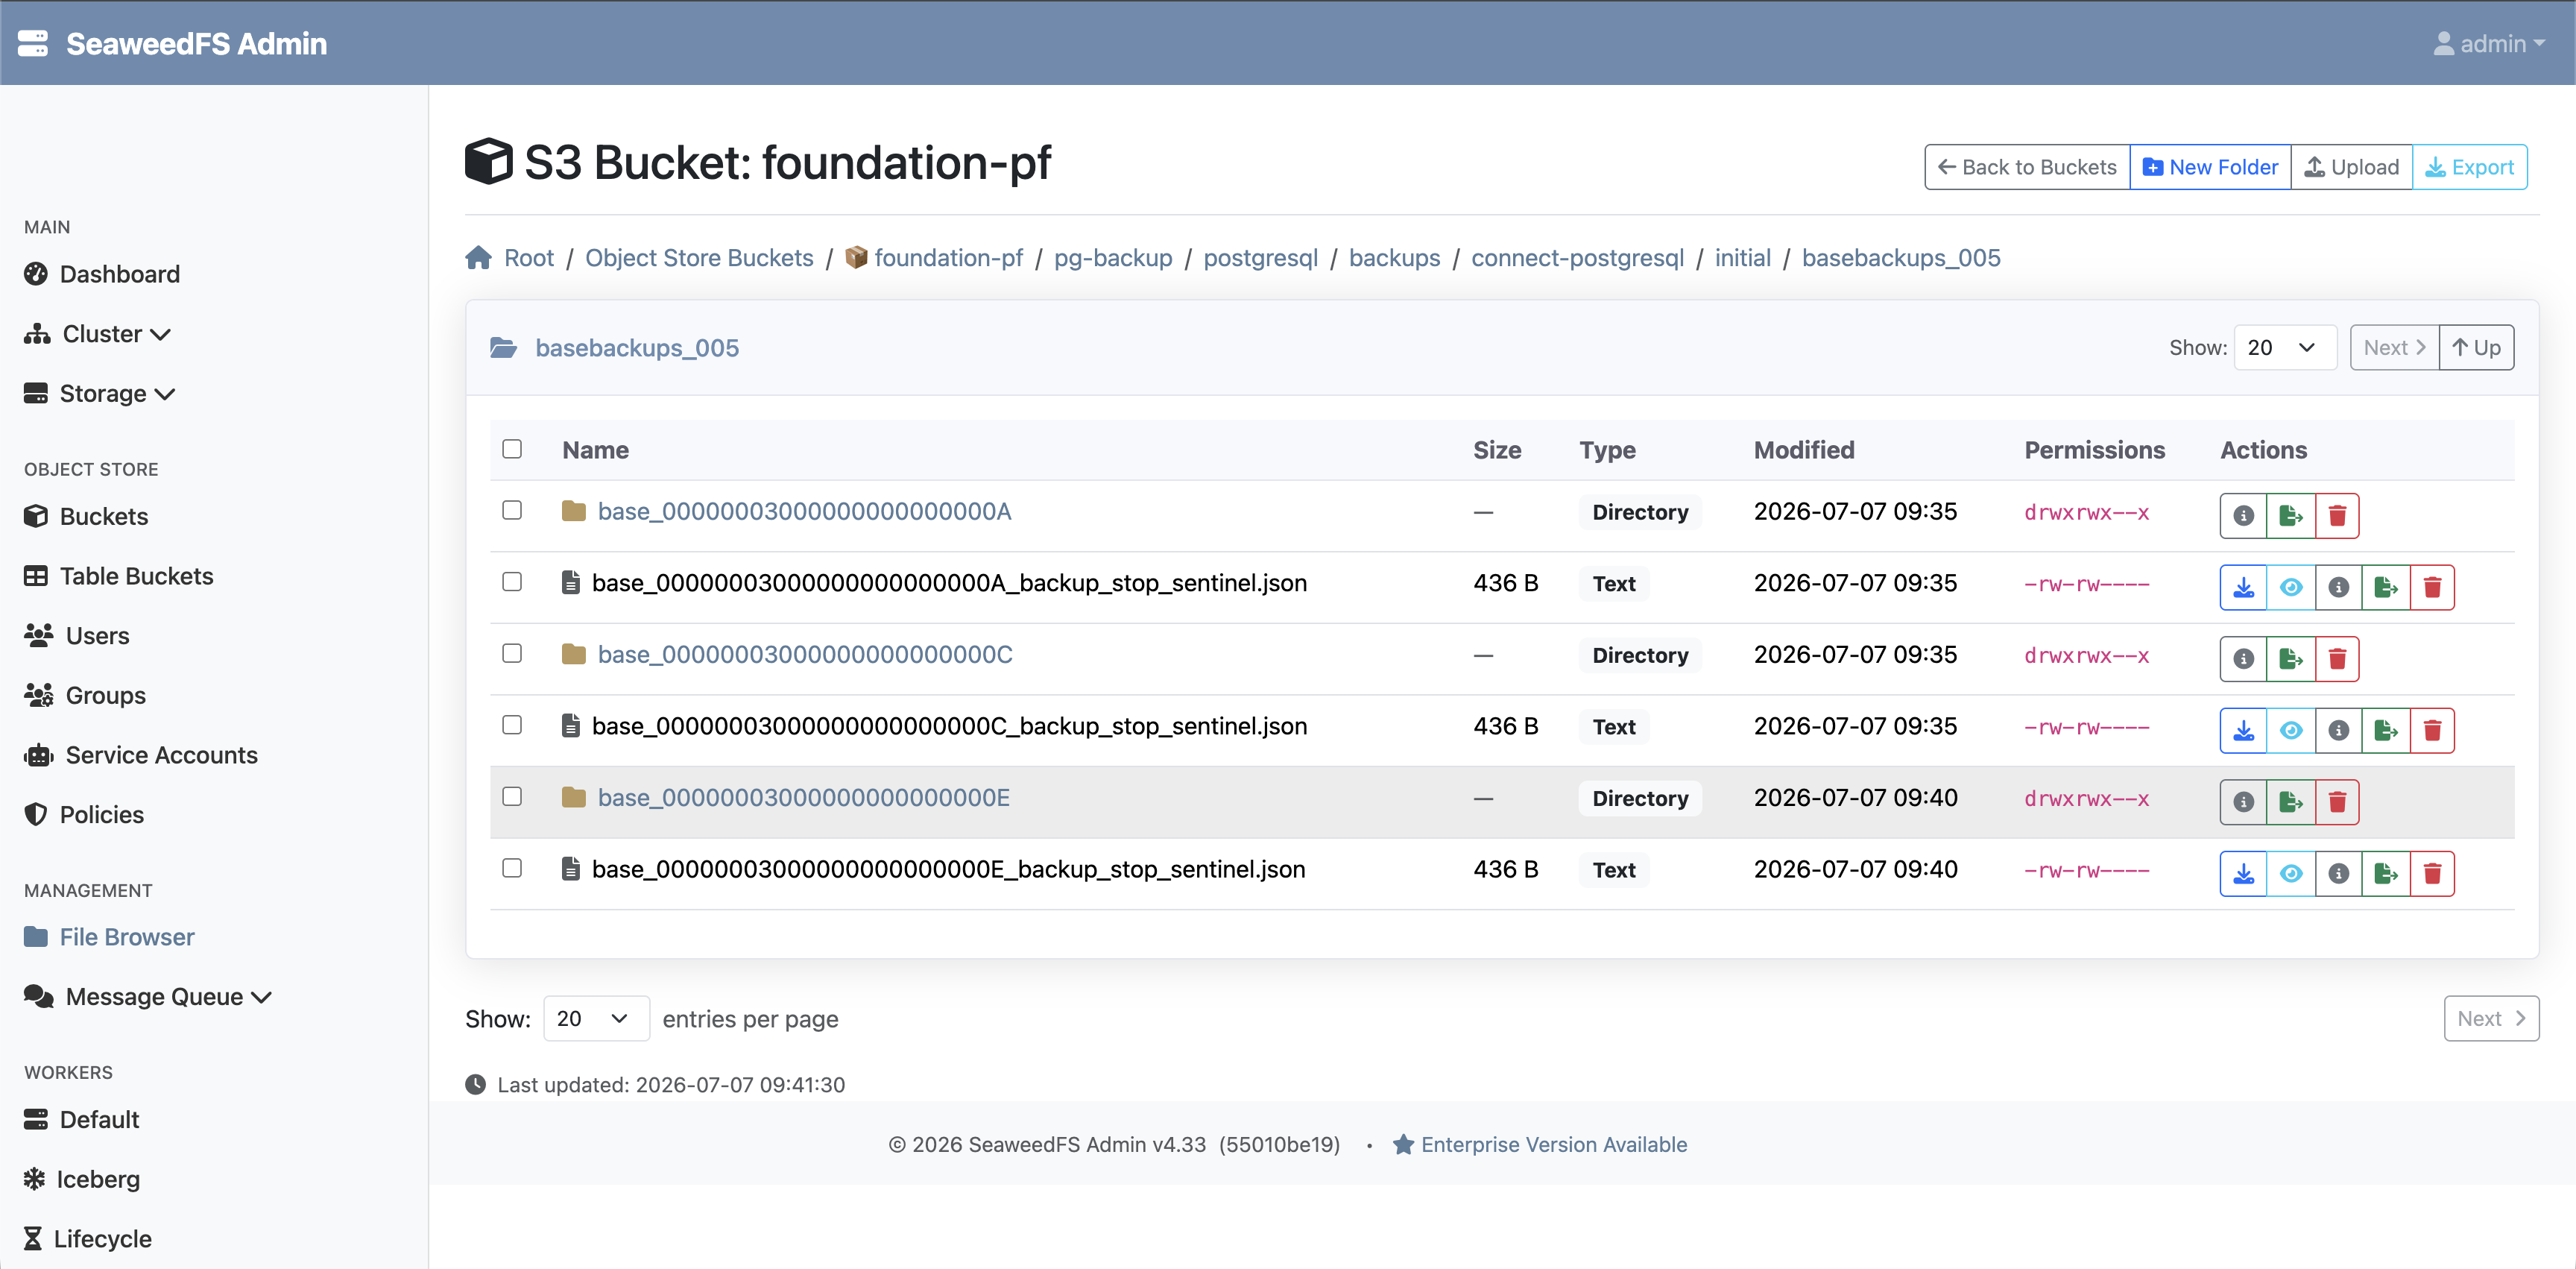Click the New Folder button
Screen dimensions: 2576x1269
click(x=2210, y=167)
